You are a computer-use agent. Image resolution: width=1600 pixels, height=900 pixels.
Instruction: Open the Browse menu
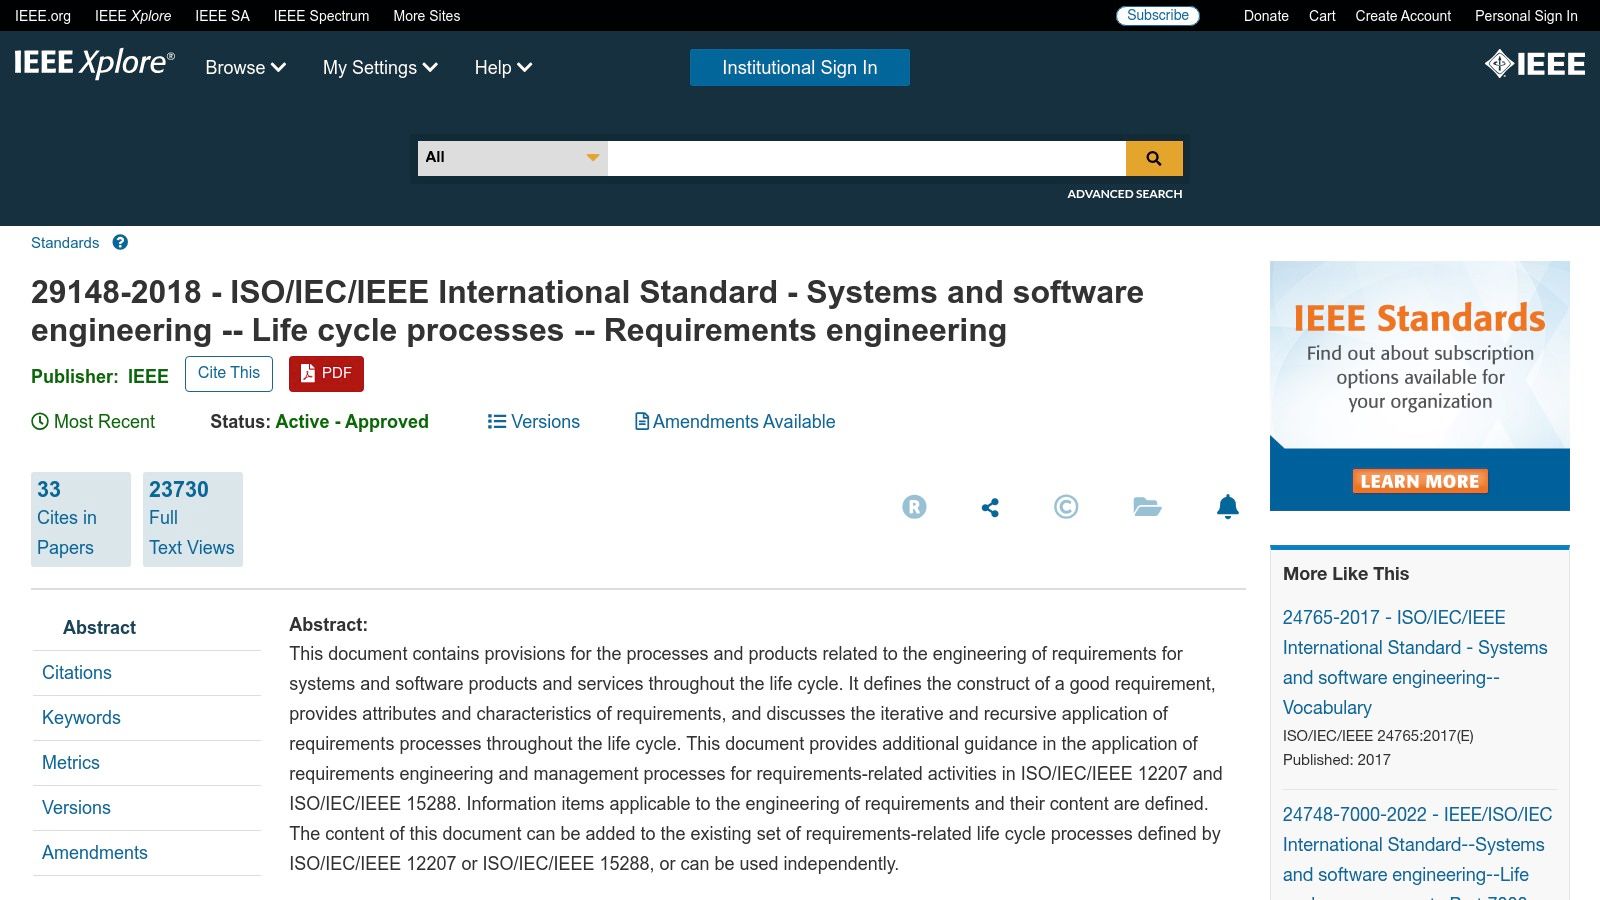(x=244, y=68)
